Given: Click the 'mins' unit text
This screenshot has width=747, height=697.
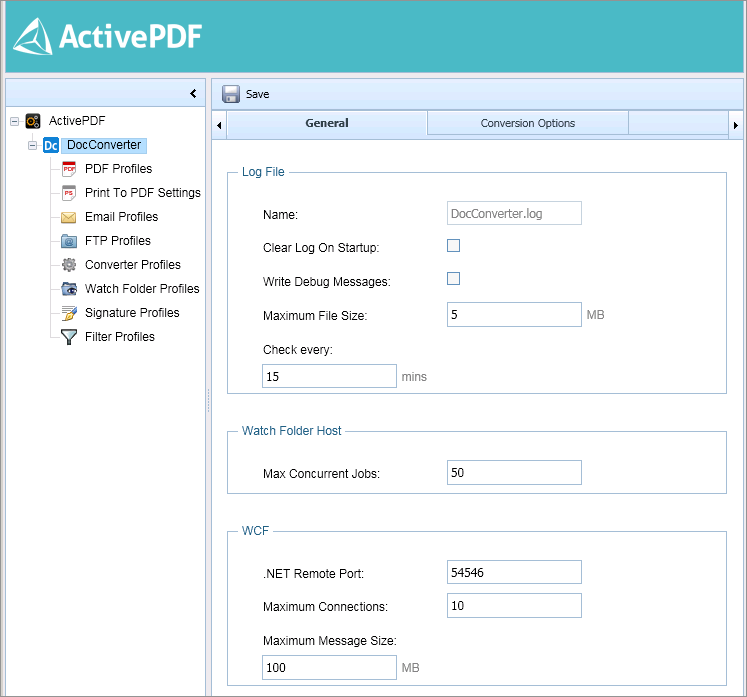Looking at the screenshot, I should point(414,377).
